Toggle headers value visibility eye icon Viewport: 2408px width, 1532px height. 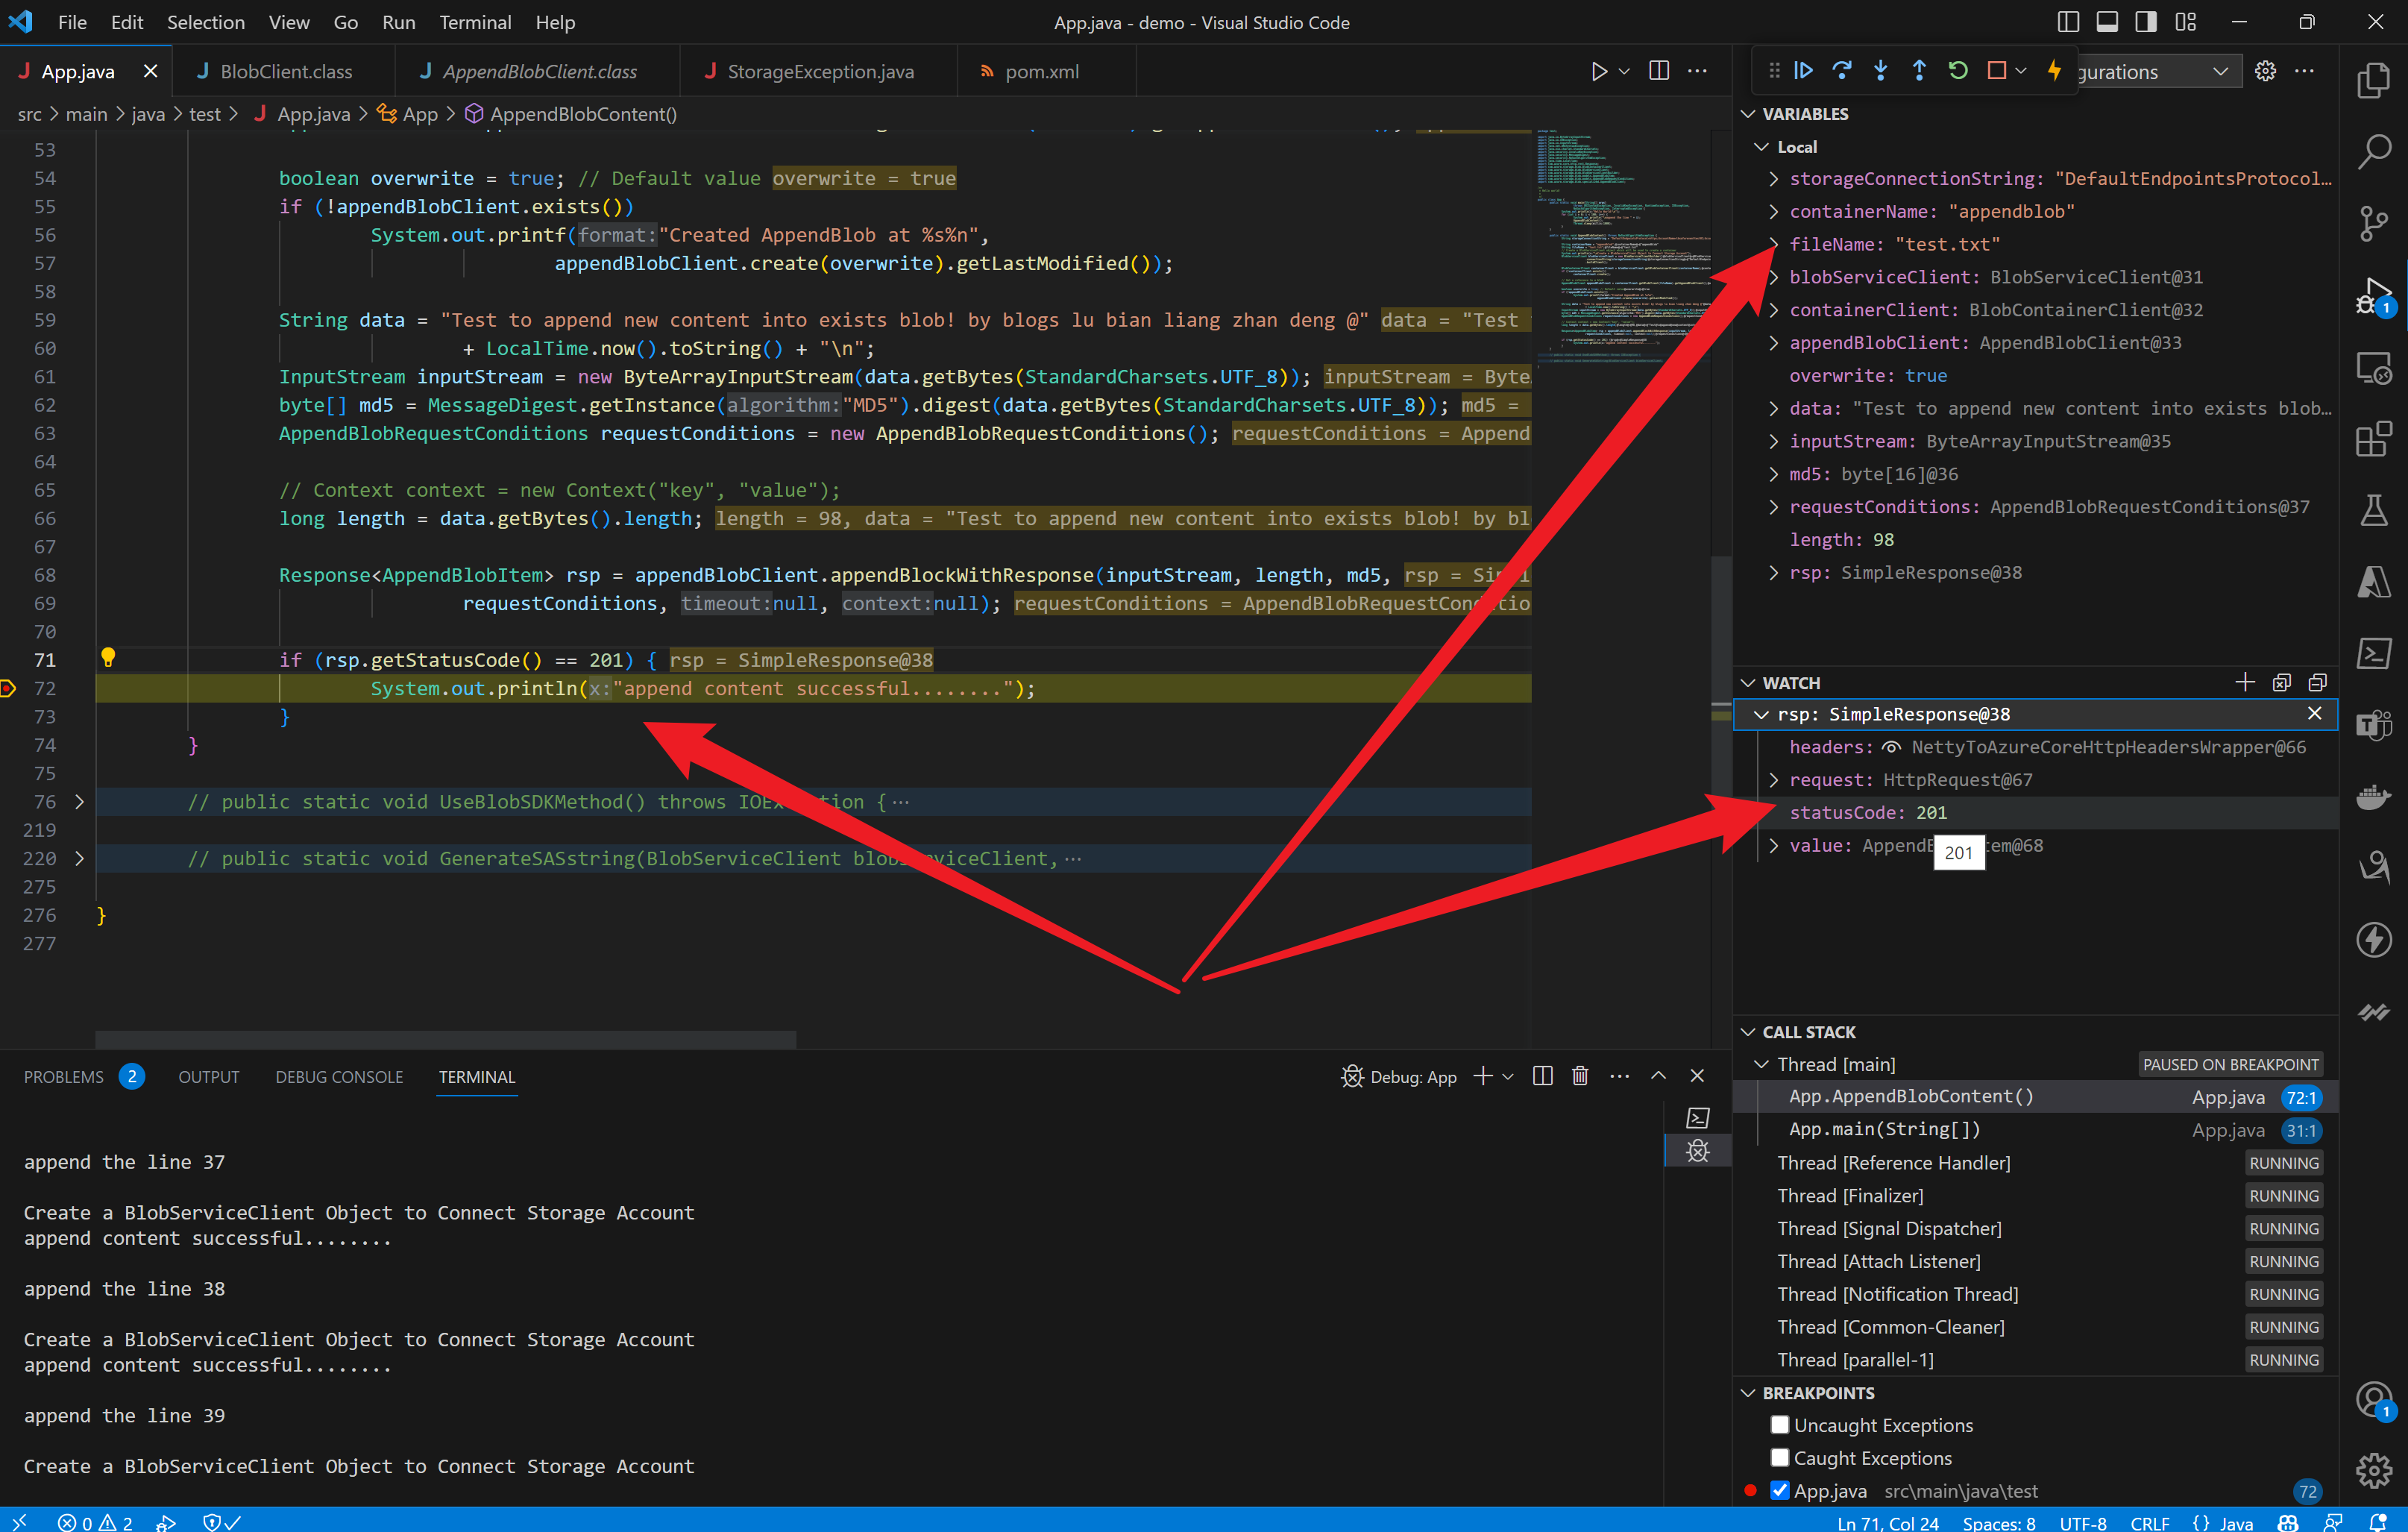click(1891, 747)
